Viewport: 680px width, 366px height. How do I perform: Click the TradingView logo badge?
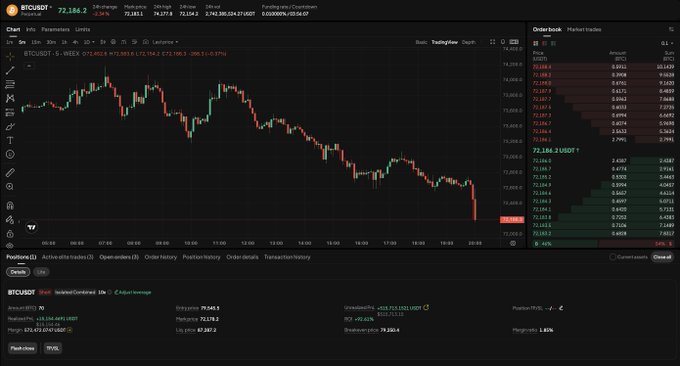[x=31, y=227]
